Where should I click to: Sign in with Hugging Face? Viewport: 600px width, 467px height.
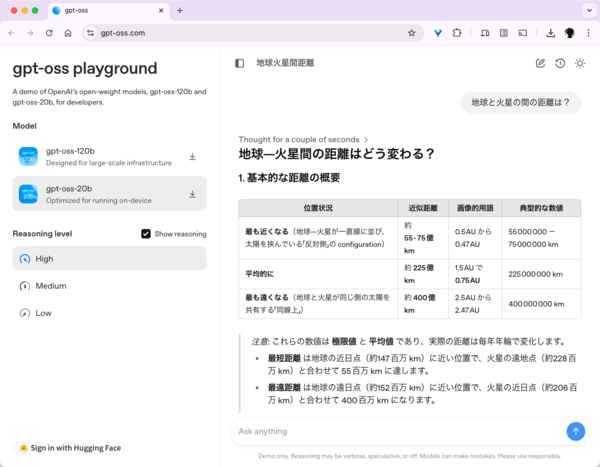pyautogui.click(x=70, y=448)
